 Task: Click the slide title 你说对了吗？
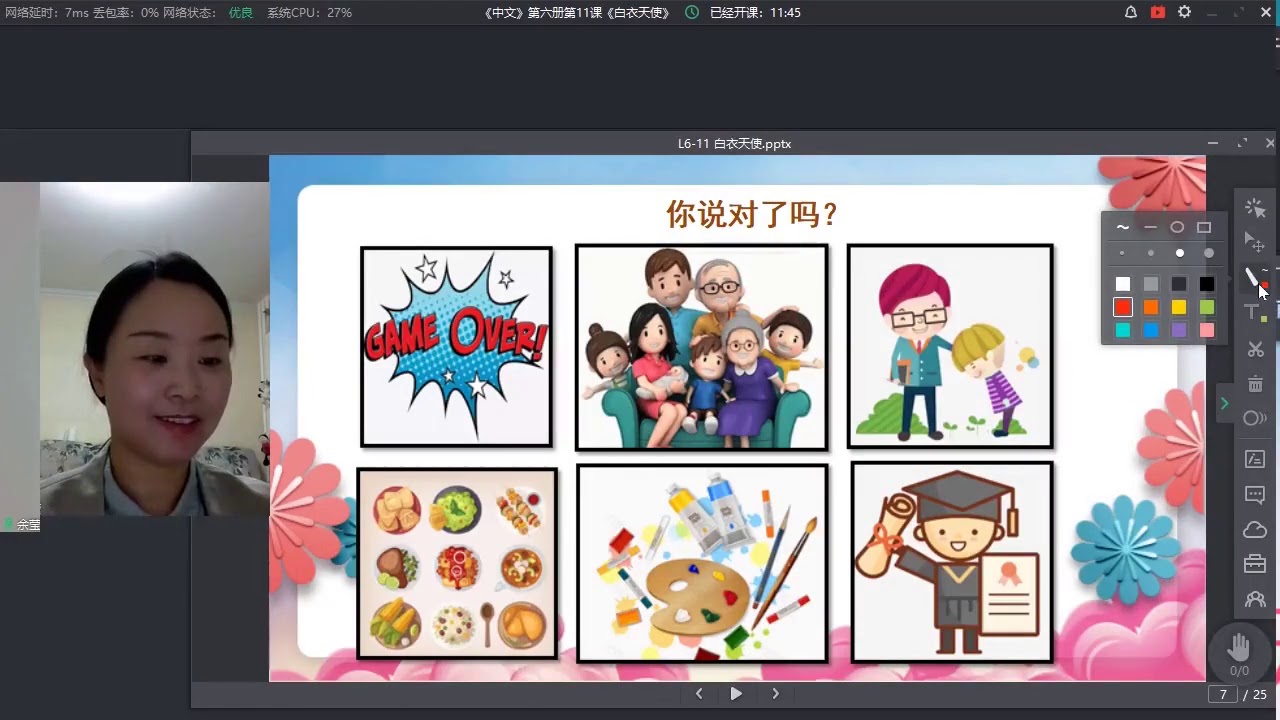752,214
